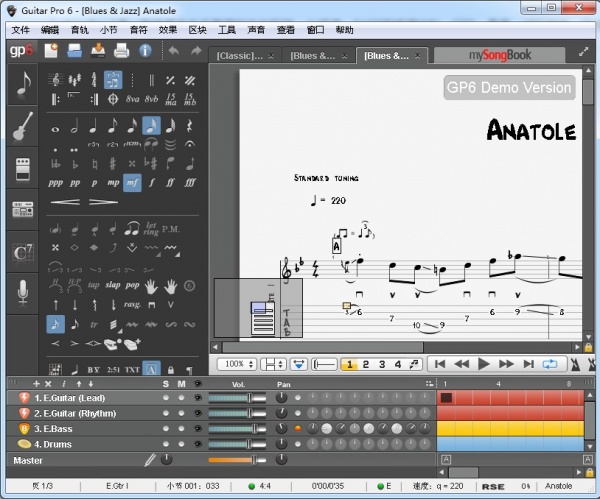Open the 文件 menu

click(20, 30)
